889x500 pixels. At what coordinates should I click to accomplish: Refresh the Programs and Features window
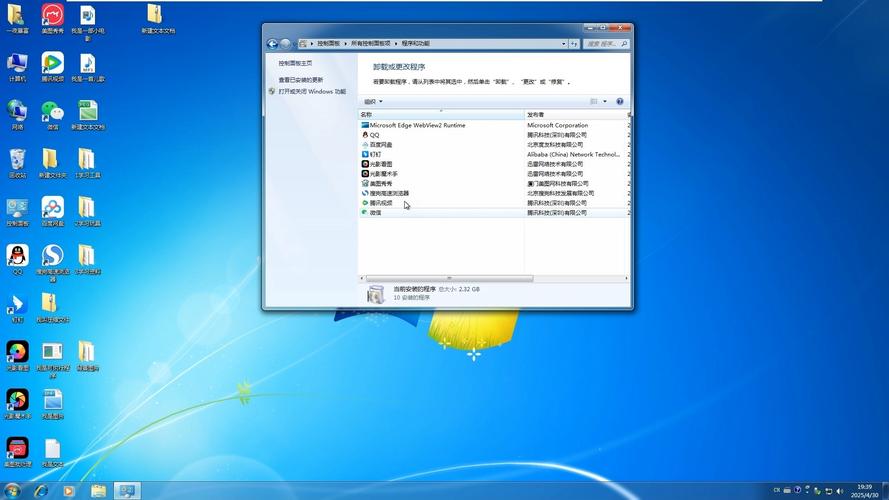coord(574,44)
